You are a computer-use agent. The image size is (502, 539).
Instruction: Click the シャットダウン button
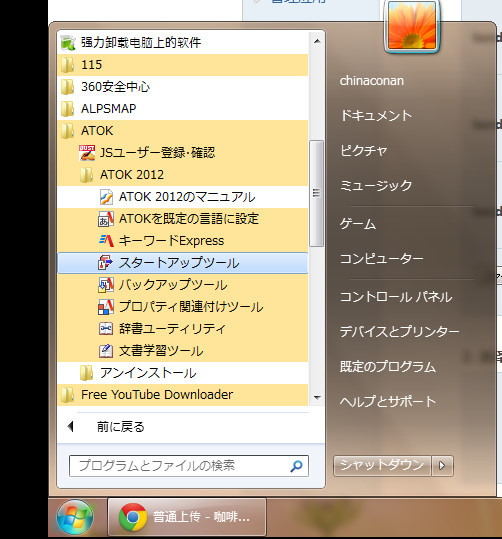(382, 466)
